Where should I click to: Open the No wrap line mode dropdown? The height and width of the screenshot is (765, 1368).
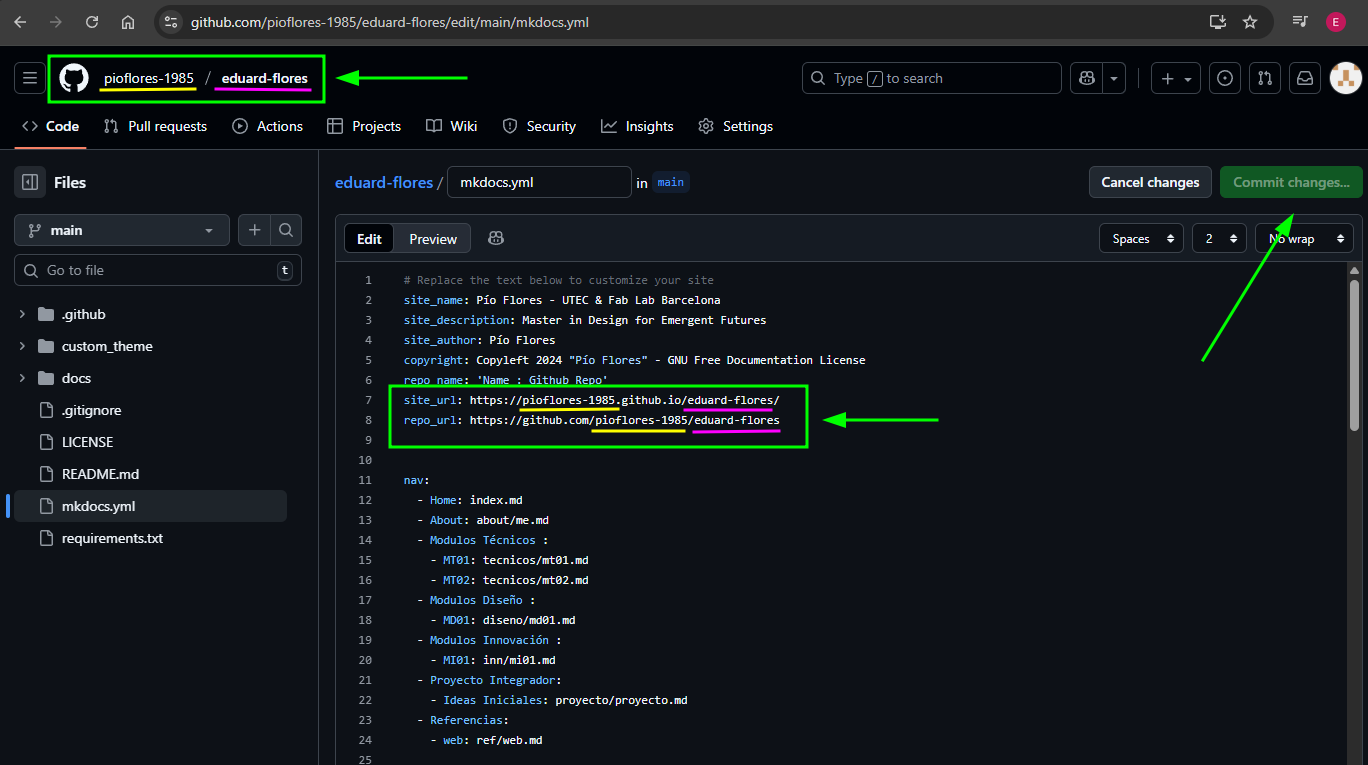click(x=1303, y=239)
